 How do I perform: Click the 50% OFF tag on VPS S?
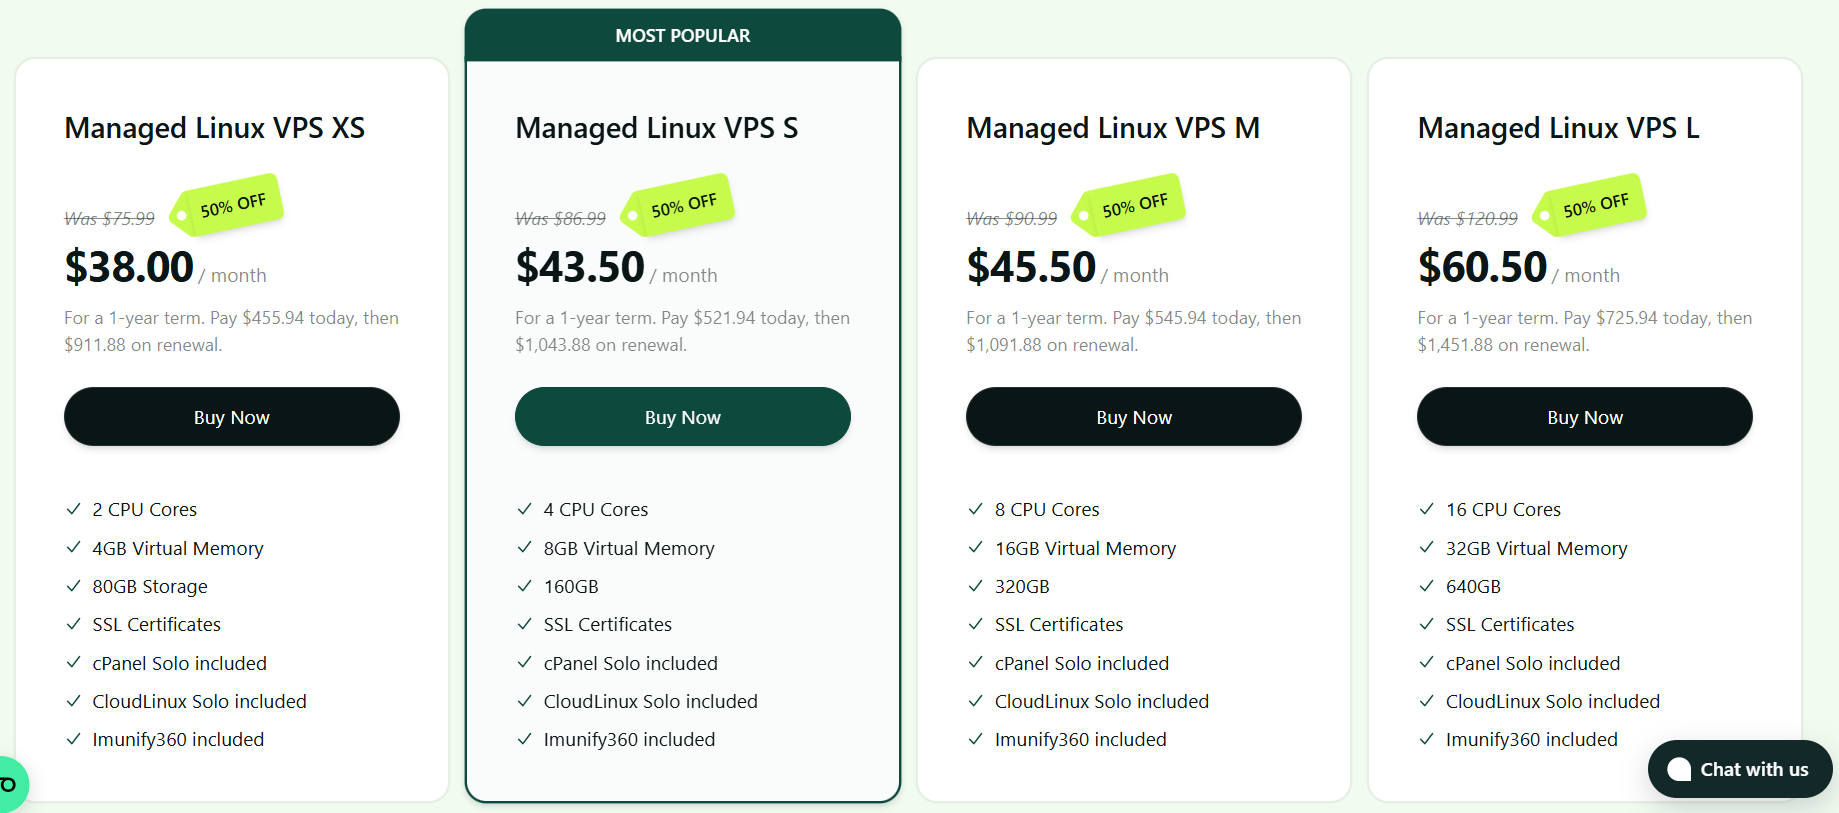point(681,206)
